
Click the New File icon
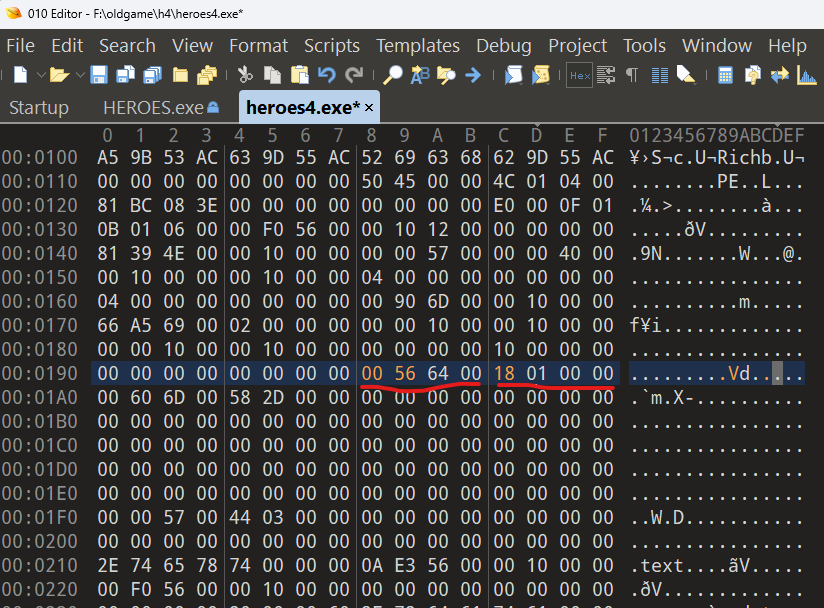(20, 75)
